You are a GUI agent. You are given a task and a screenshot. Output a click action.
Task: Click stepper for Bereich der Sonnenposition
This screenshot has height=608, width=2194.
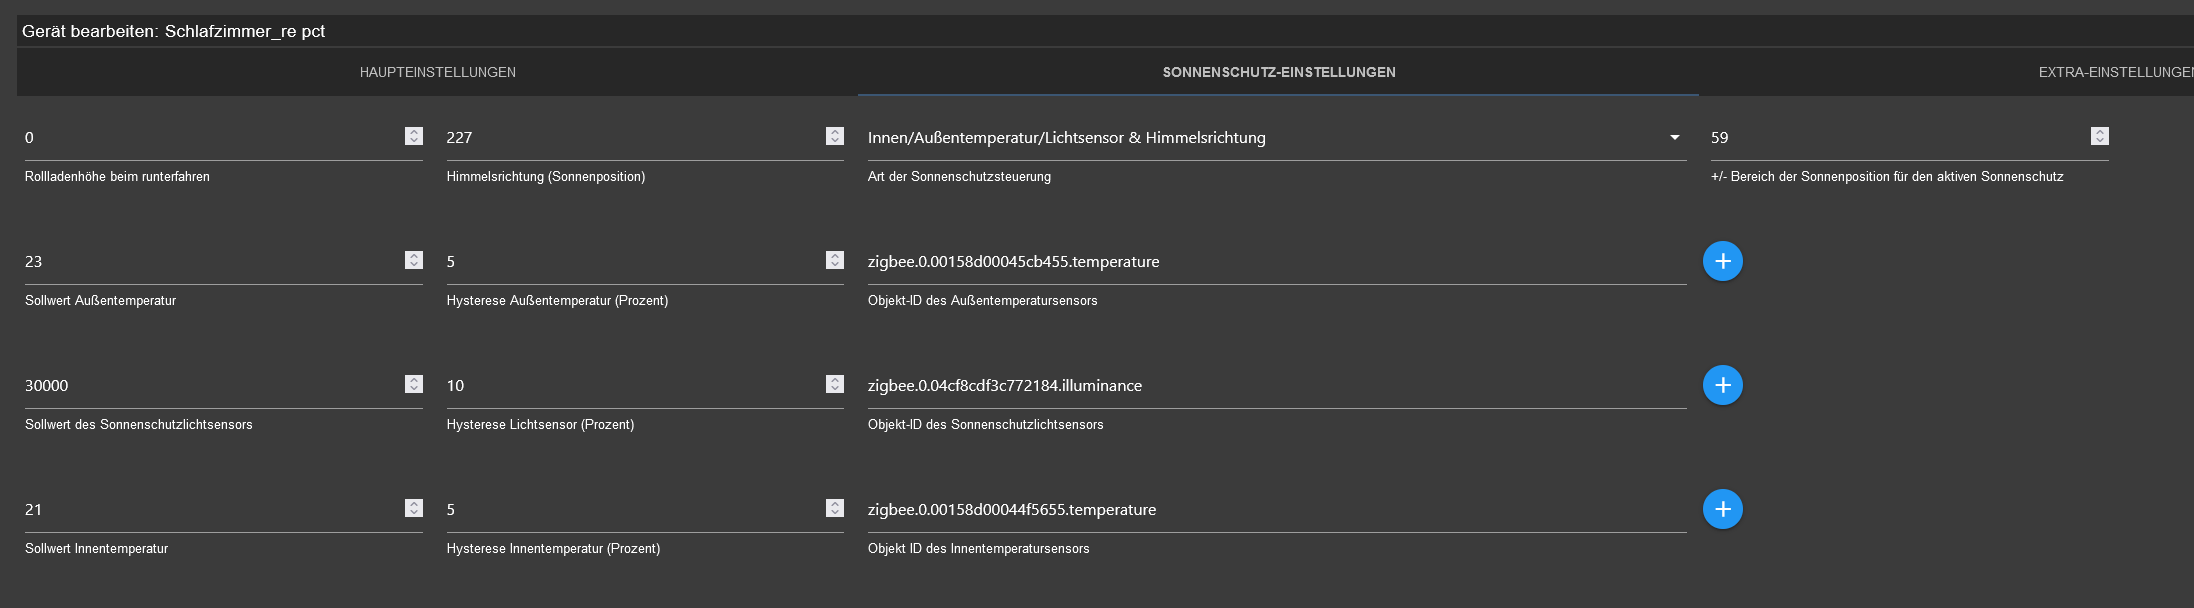2100,136
